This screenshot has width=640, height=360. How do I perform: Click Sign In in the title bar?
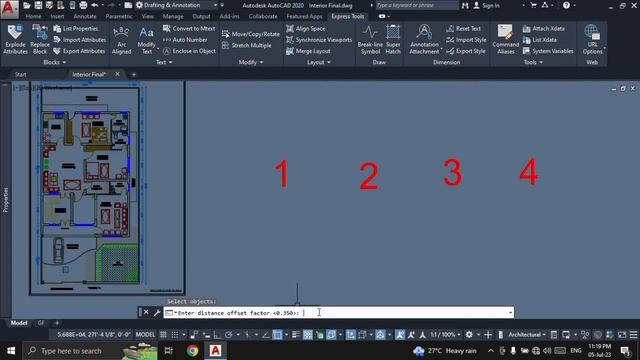[486, 5]
